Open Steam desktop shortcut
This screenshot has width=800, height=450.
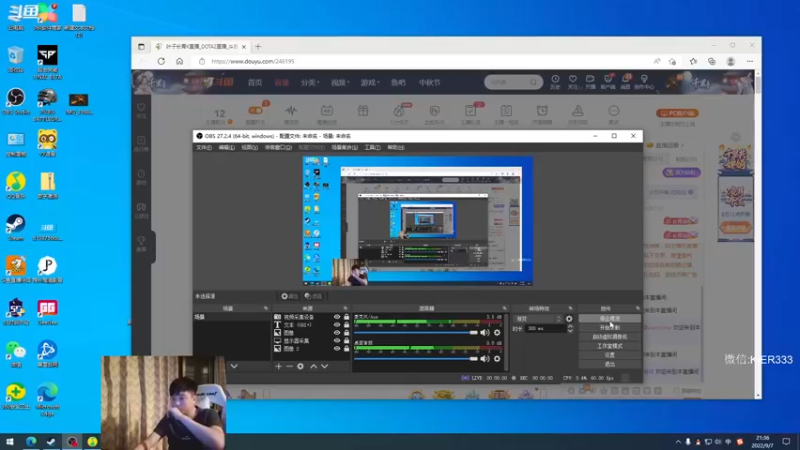click(16, 227)
